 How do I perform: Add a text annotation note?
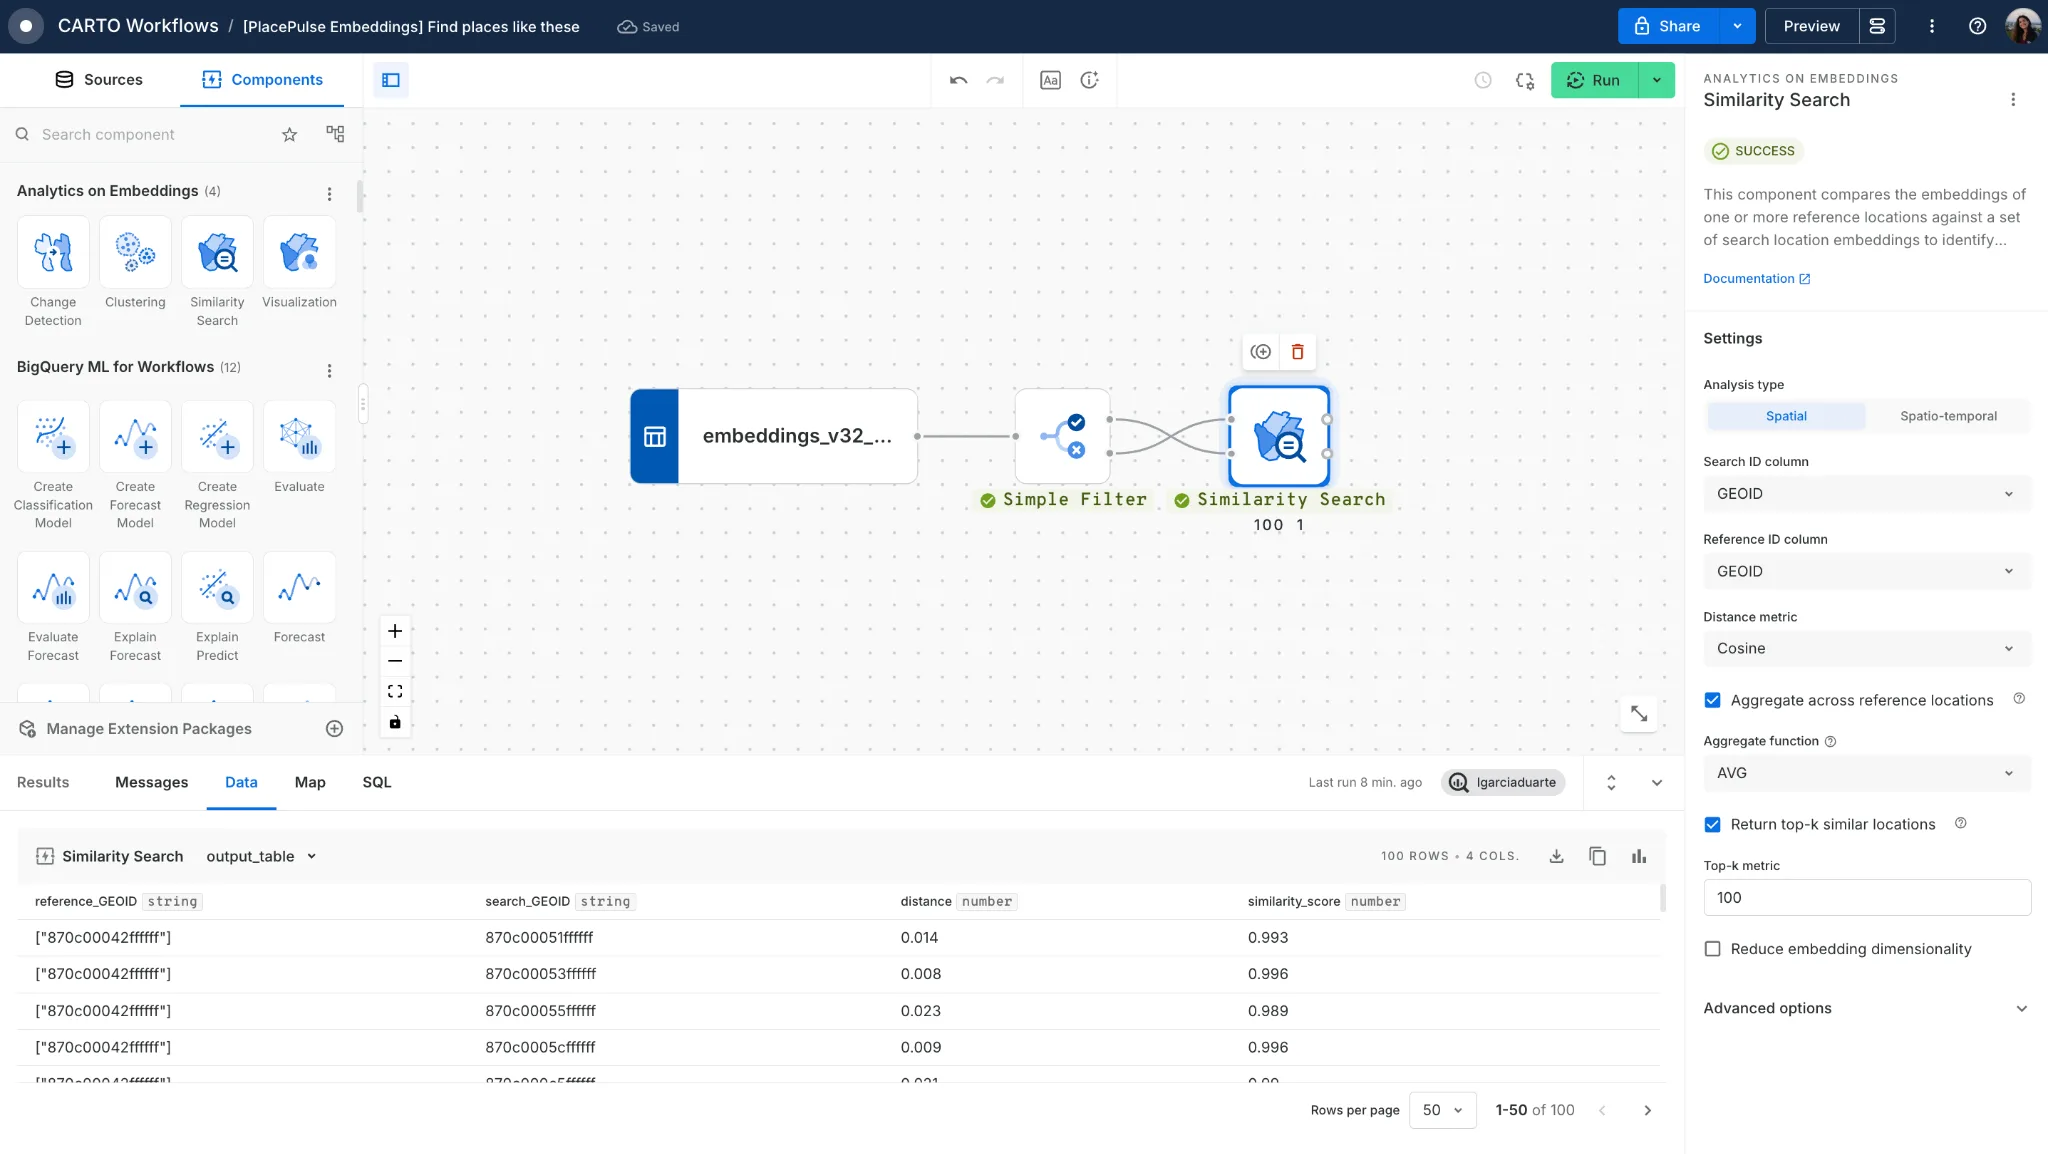pyautogui.click(x=1050, y=80)
